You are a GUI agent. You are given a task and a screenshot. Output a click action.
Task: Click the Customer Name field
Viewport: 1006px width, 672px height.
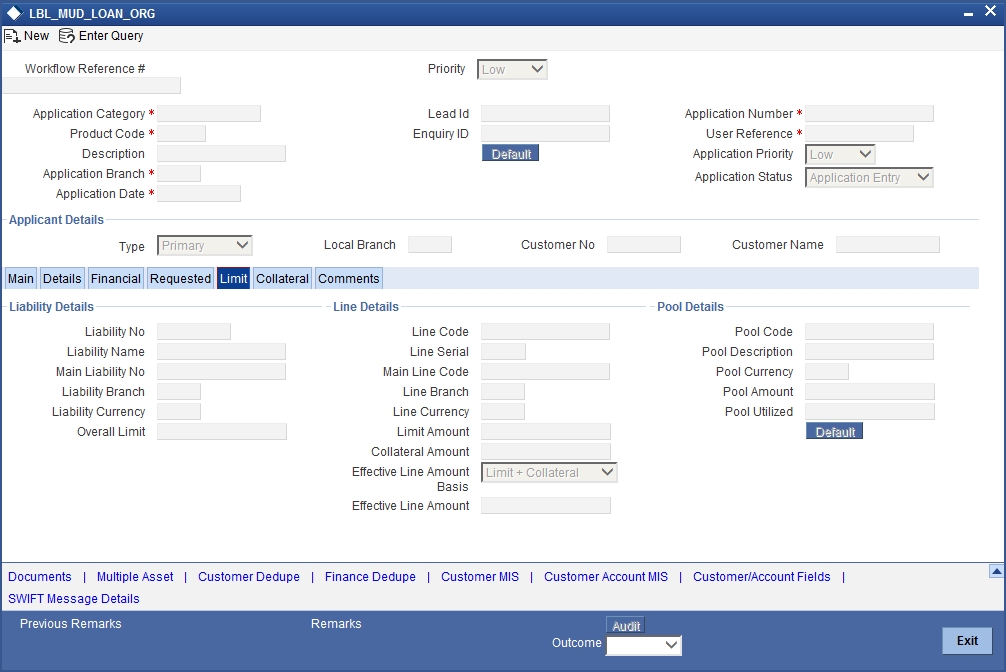(x=888, y=245)
